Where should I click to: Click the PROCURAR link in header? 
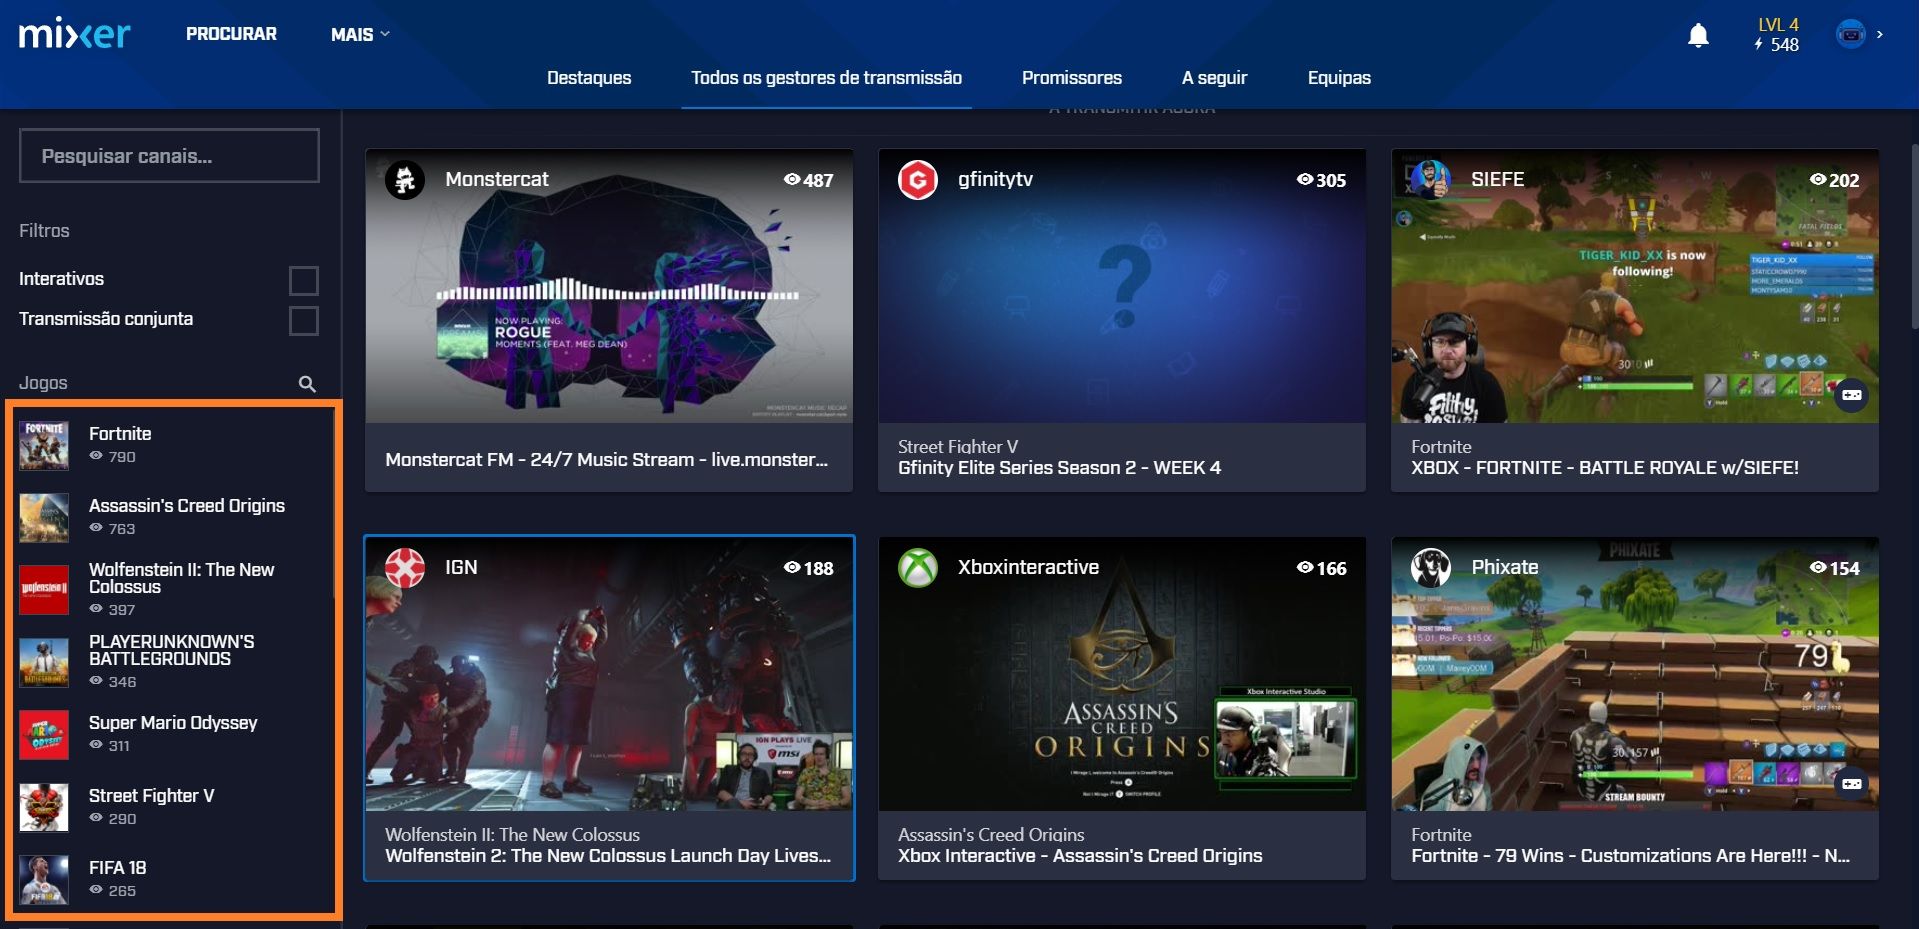pyautogui.click(x=231, y=34)
